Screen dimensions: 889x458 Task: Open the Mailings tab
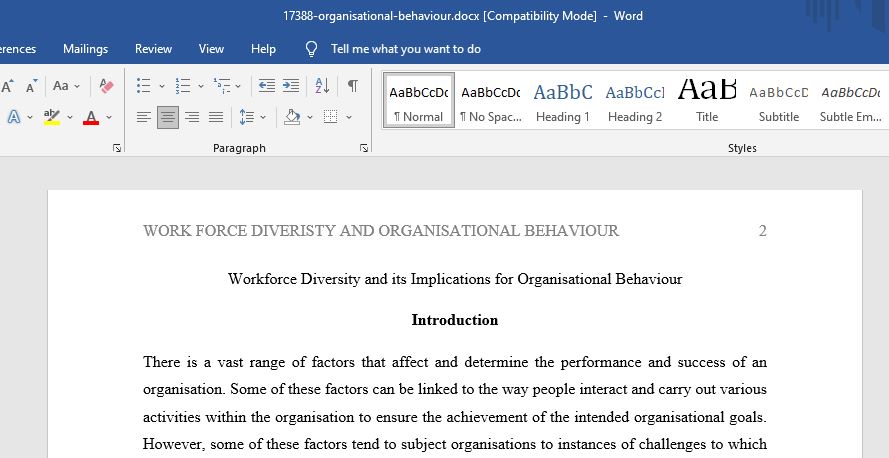pyautogui.click(x=85, y=49)
